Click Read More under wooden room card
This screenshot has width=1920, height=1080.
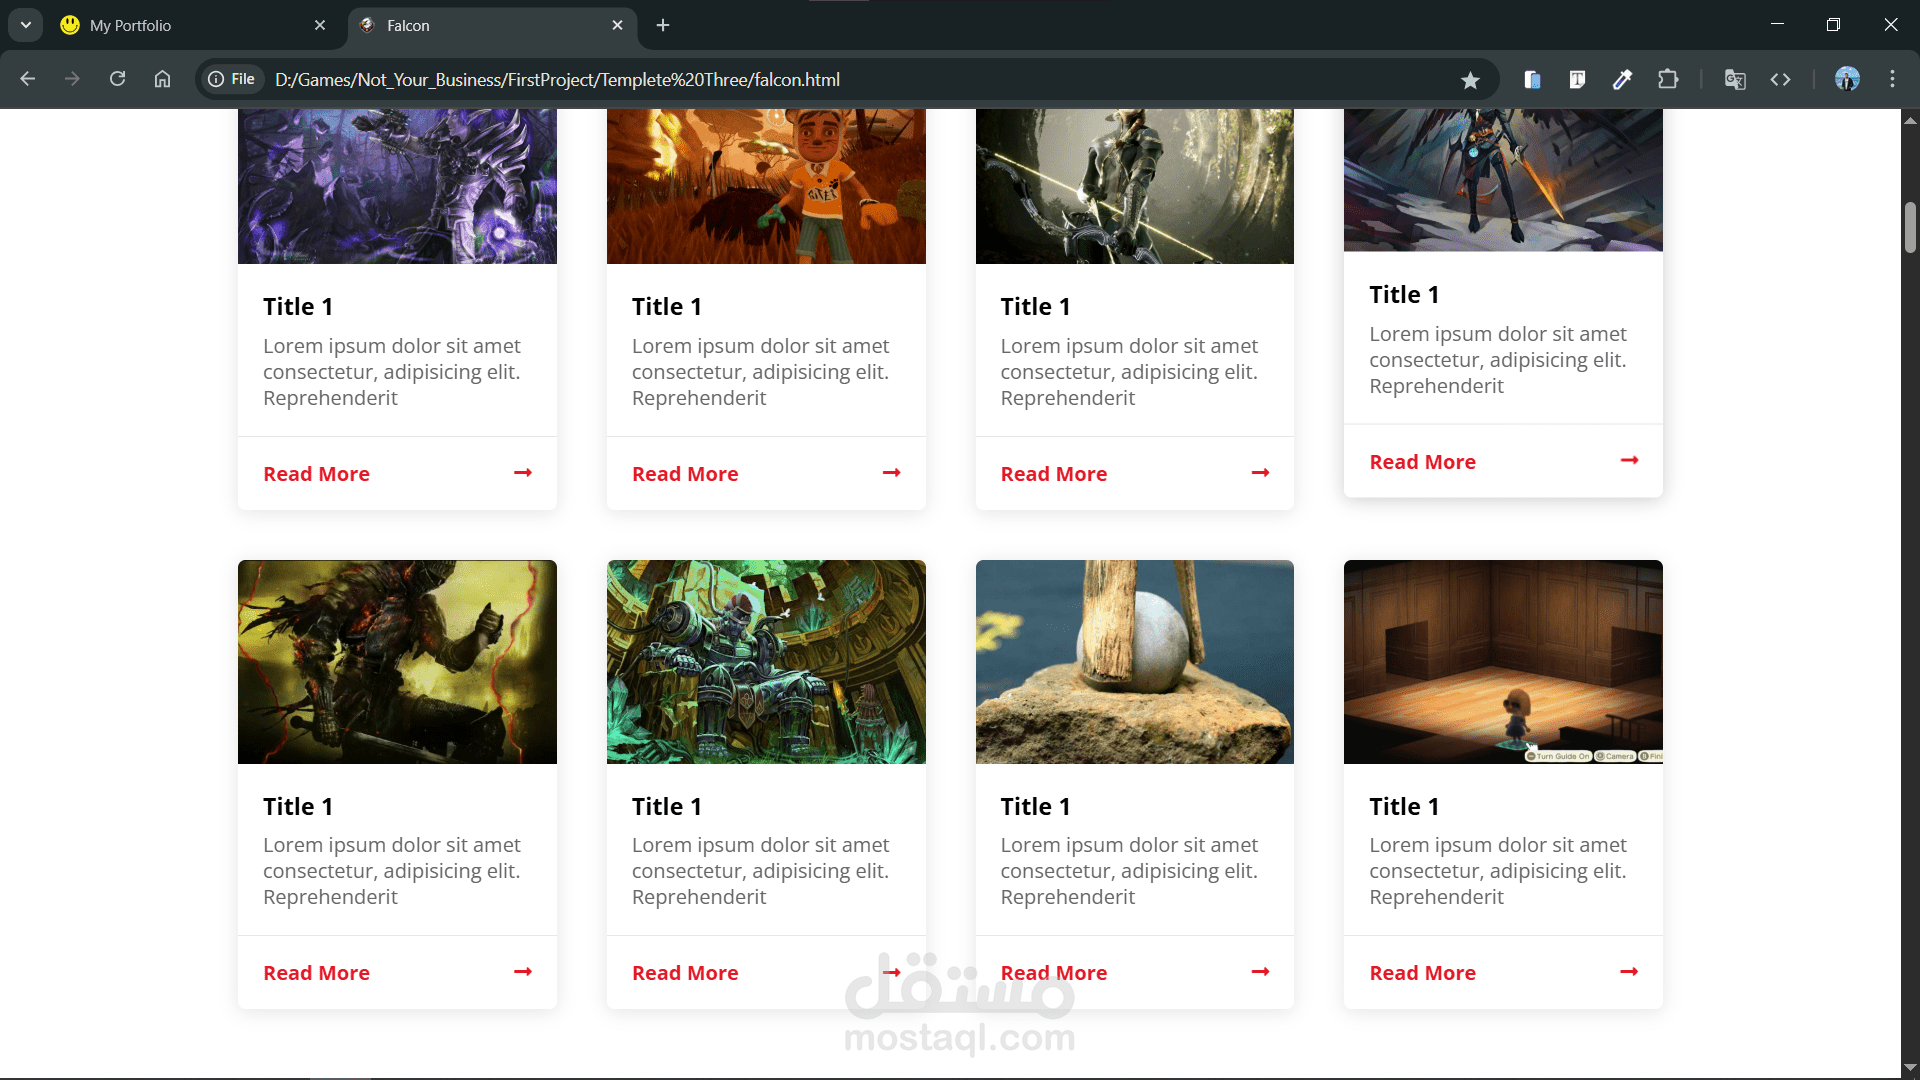(1422, 973)
